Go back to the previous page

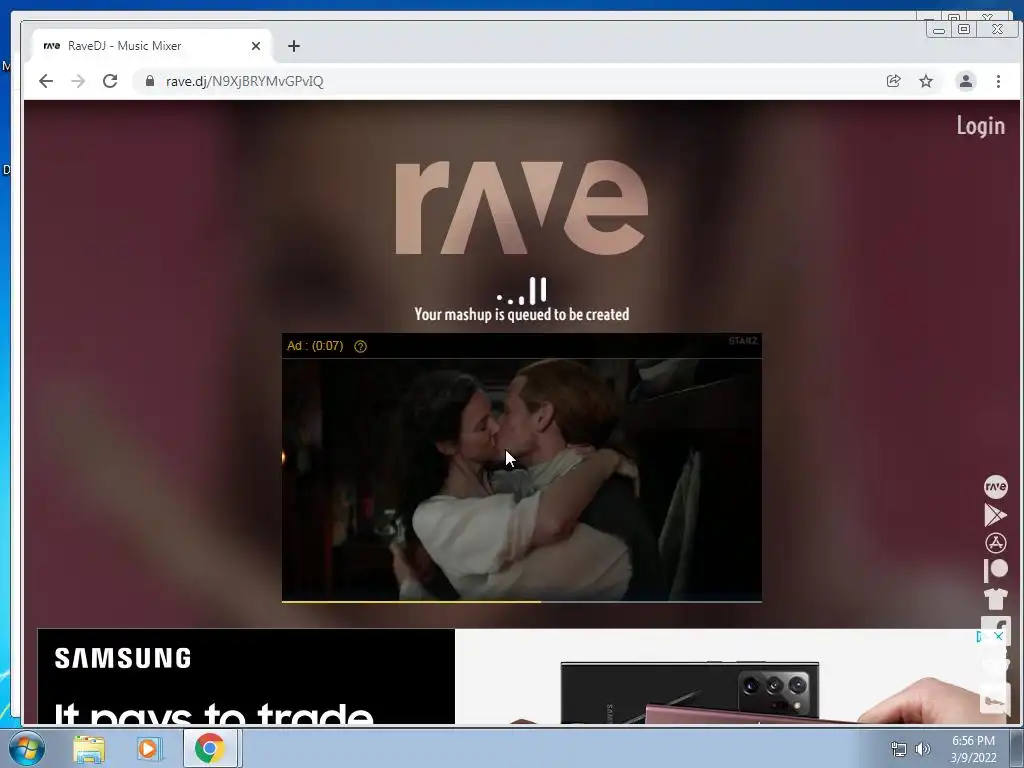tap(46, 81)
